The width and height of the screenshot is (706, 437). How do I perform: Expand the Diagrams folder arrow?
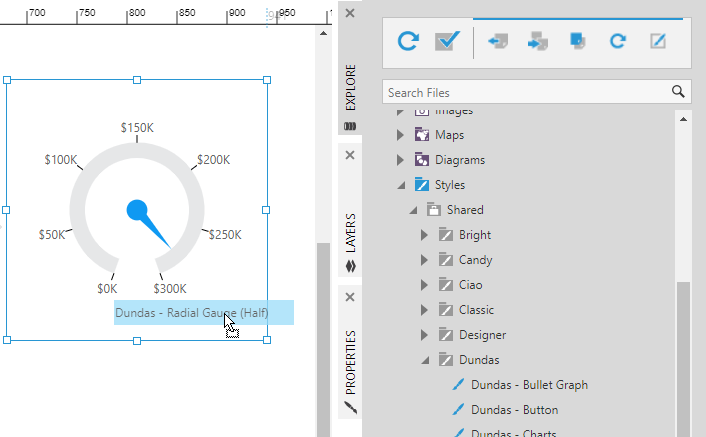401,160
